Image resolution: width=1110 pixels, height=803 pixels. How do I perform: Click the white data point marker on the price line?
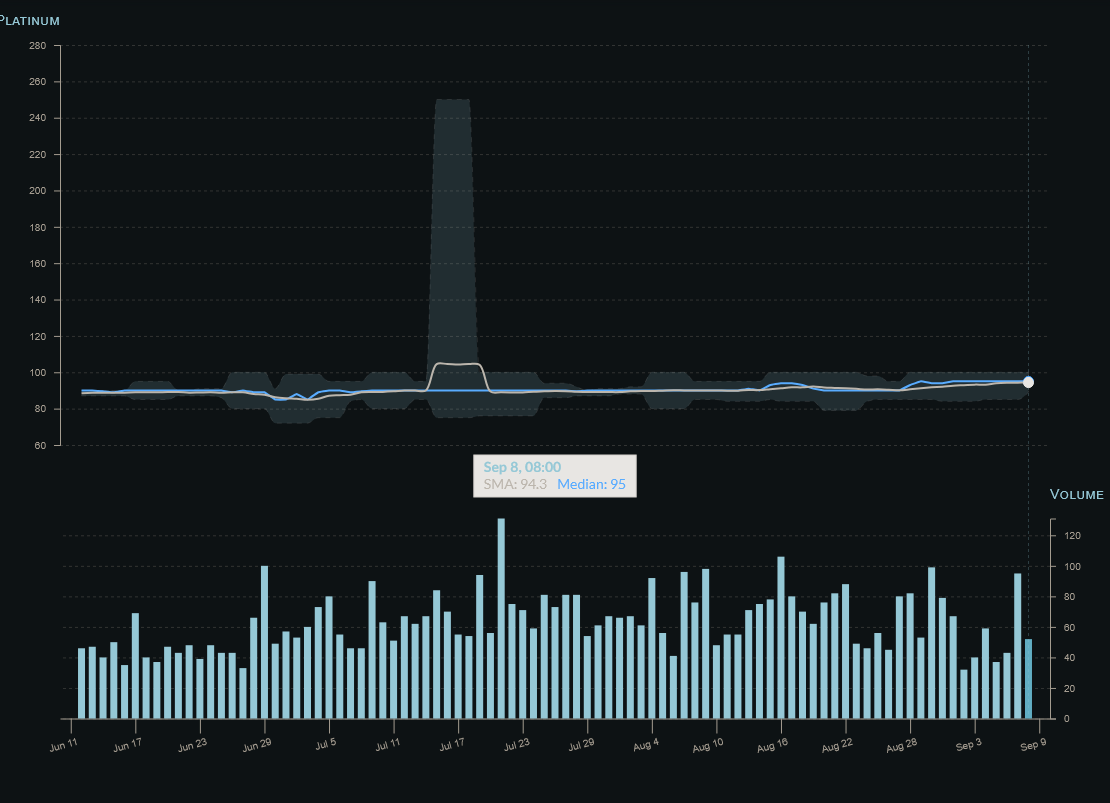tap(1029, 382)
